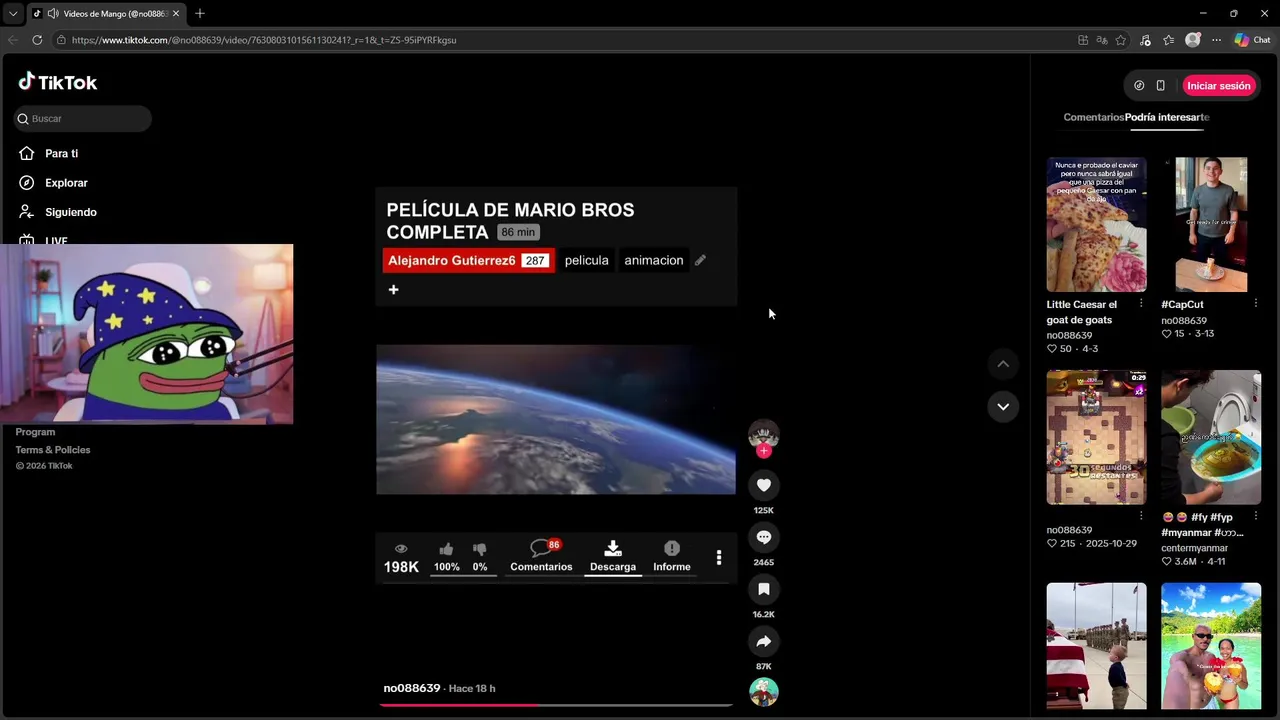Switch to Comentarios tab

coord(1093,117)
